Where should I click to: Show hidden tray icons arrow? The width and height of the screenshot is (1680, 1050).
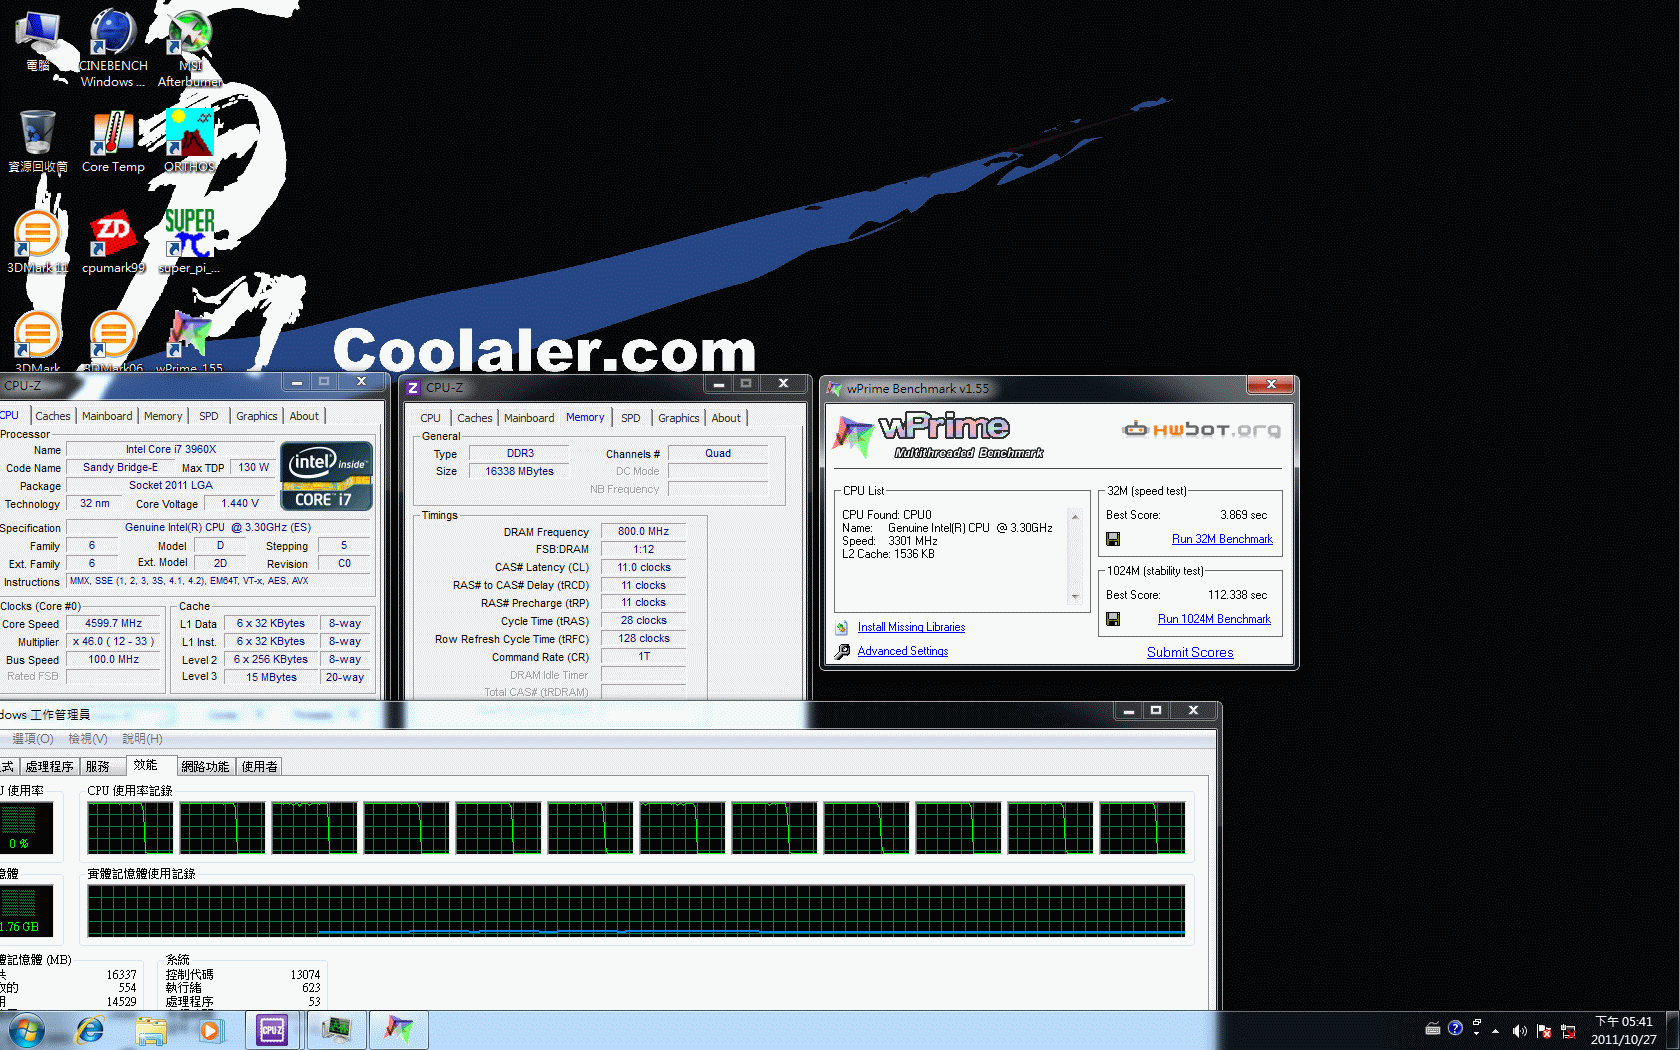[x=1496, y=1030]
